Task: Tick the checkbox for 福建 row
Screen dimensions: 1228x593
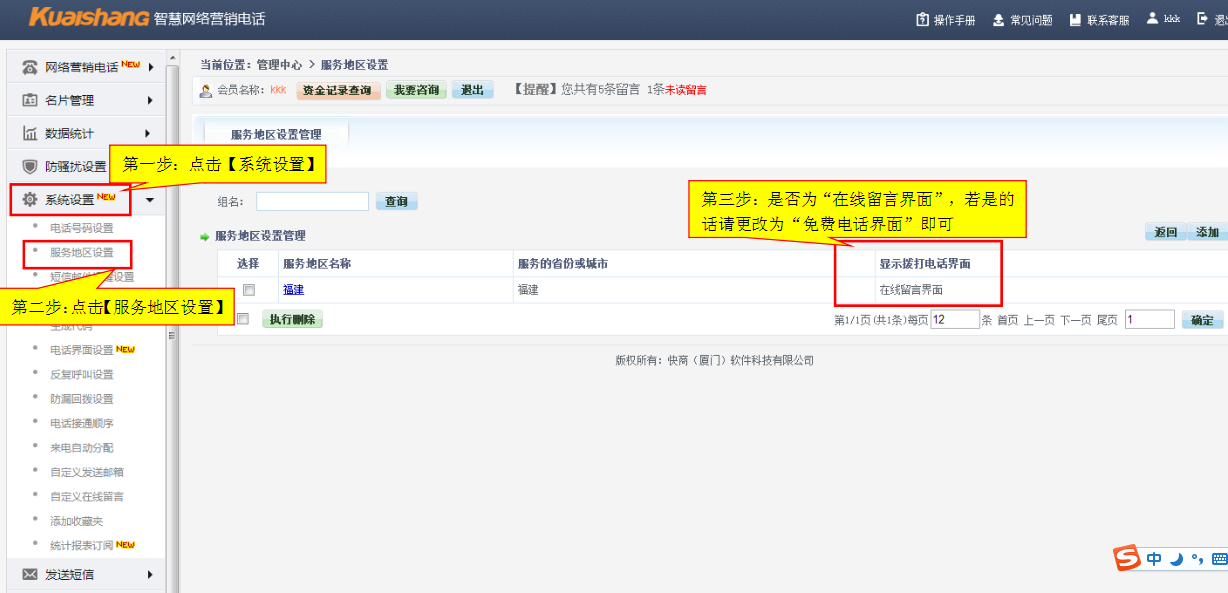Action: tap(249, 290)
